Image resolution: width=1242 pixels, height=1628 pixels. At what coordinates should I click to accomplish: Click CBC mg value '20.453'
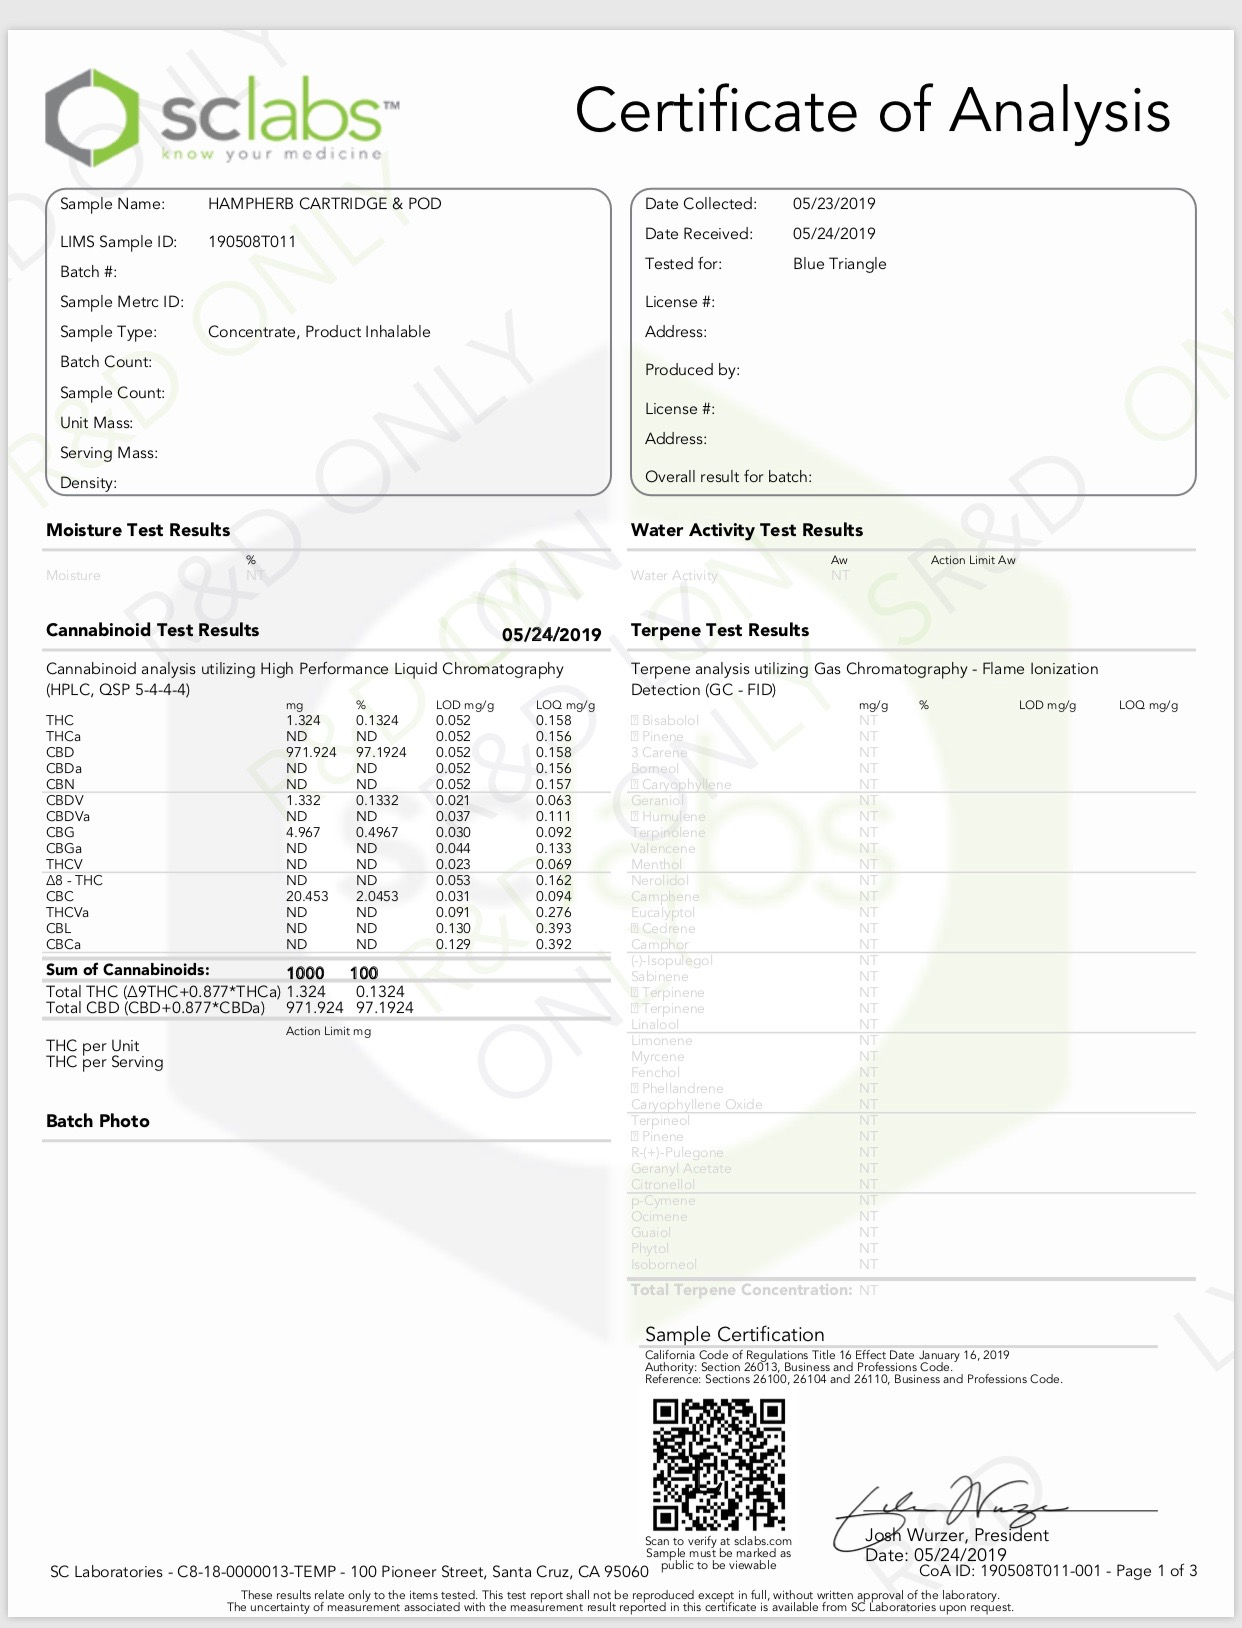pos(307,896)
